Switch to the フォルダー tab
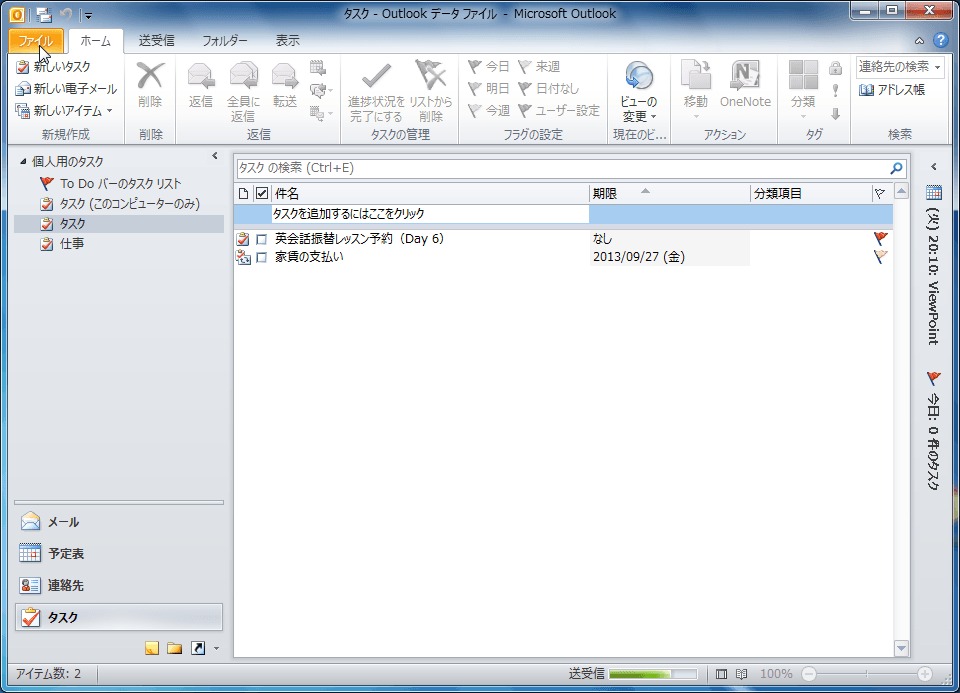This screenshot has height=693, width=960. tap(225, 41)
